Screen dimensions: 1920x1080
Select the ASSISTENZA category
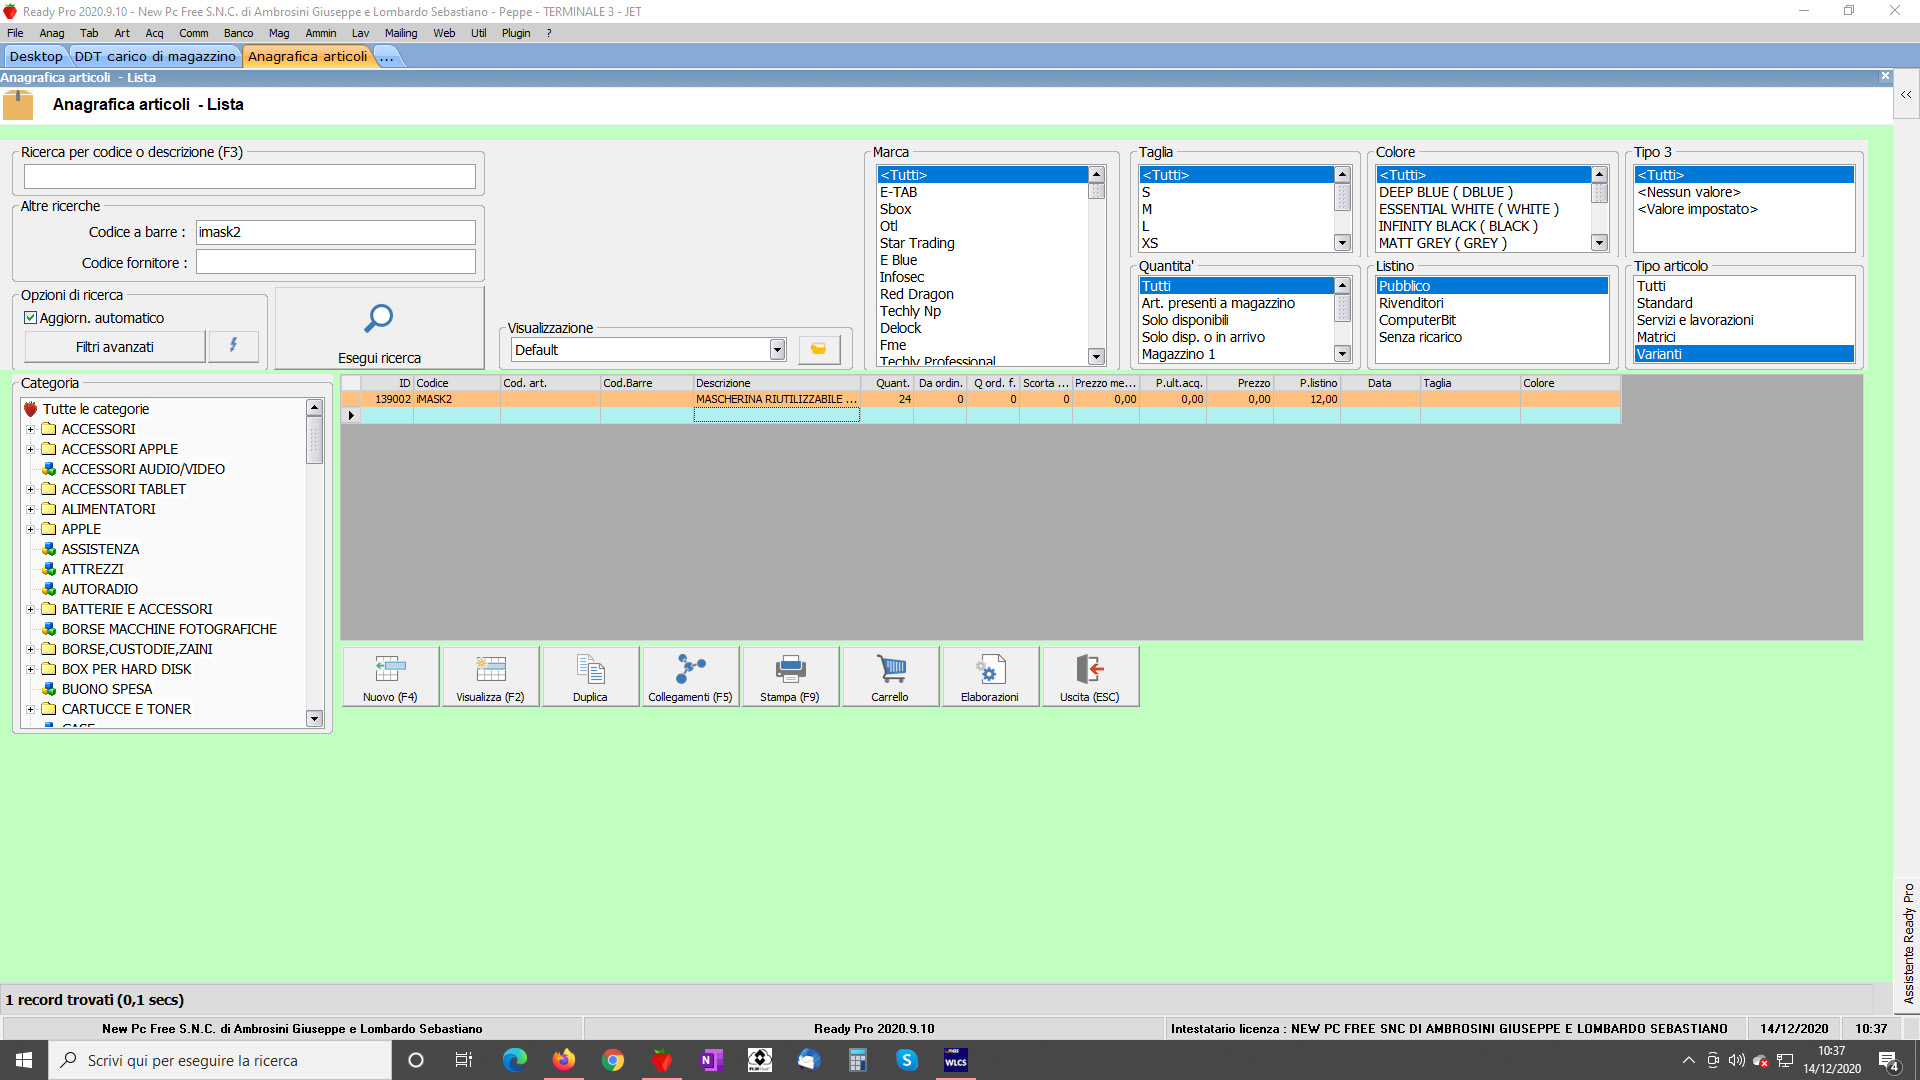click(100, 549)
